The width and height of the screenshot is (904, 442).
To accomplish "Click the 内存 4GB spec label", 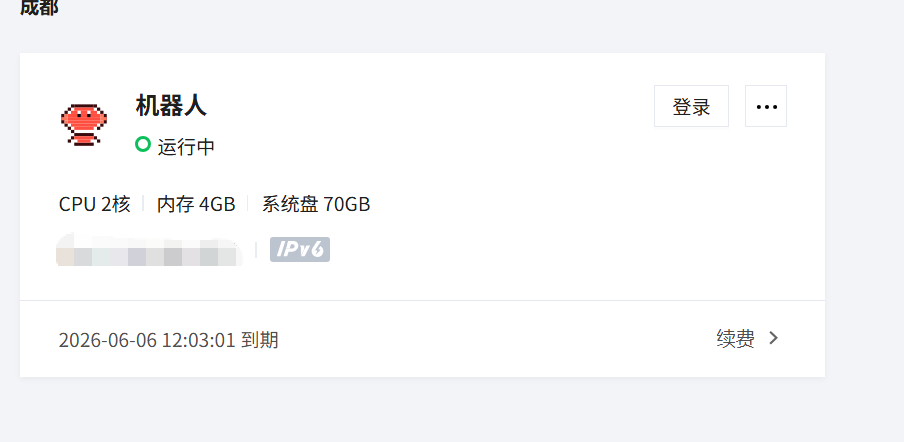I will (x=196, y=204).
